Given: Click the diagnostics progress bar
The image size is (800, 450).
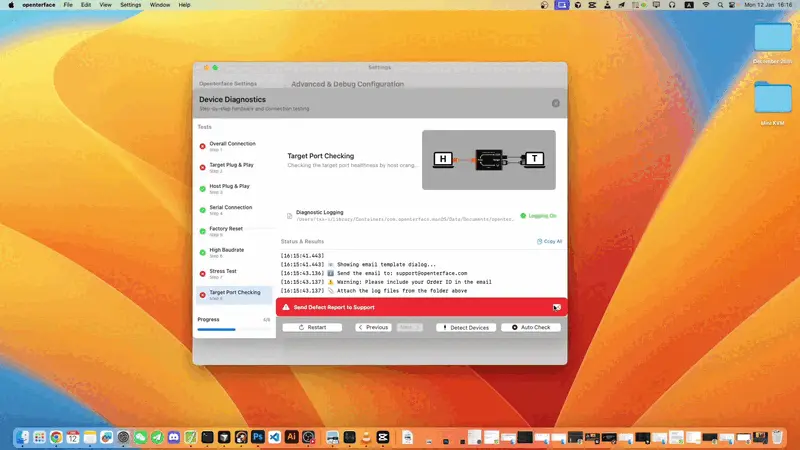Looking at the screenshot, I should [x=233, y=329].
